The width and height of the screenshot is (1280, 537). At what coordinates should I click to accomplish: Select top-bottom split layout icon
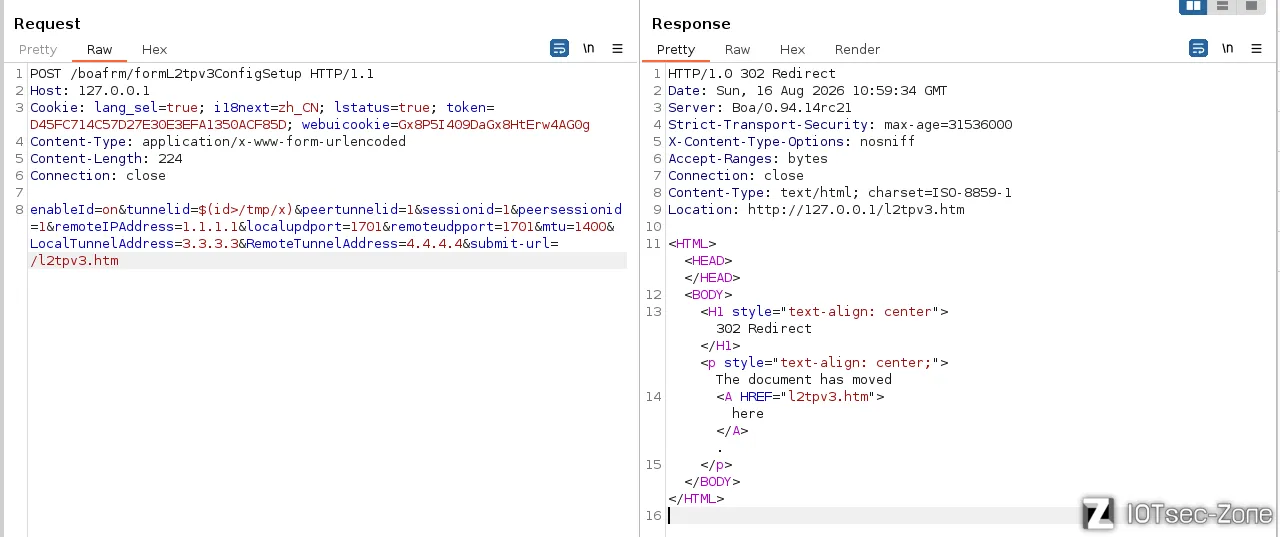pos(1222,6)
